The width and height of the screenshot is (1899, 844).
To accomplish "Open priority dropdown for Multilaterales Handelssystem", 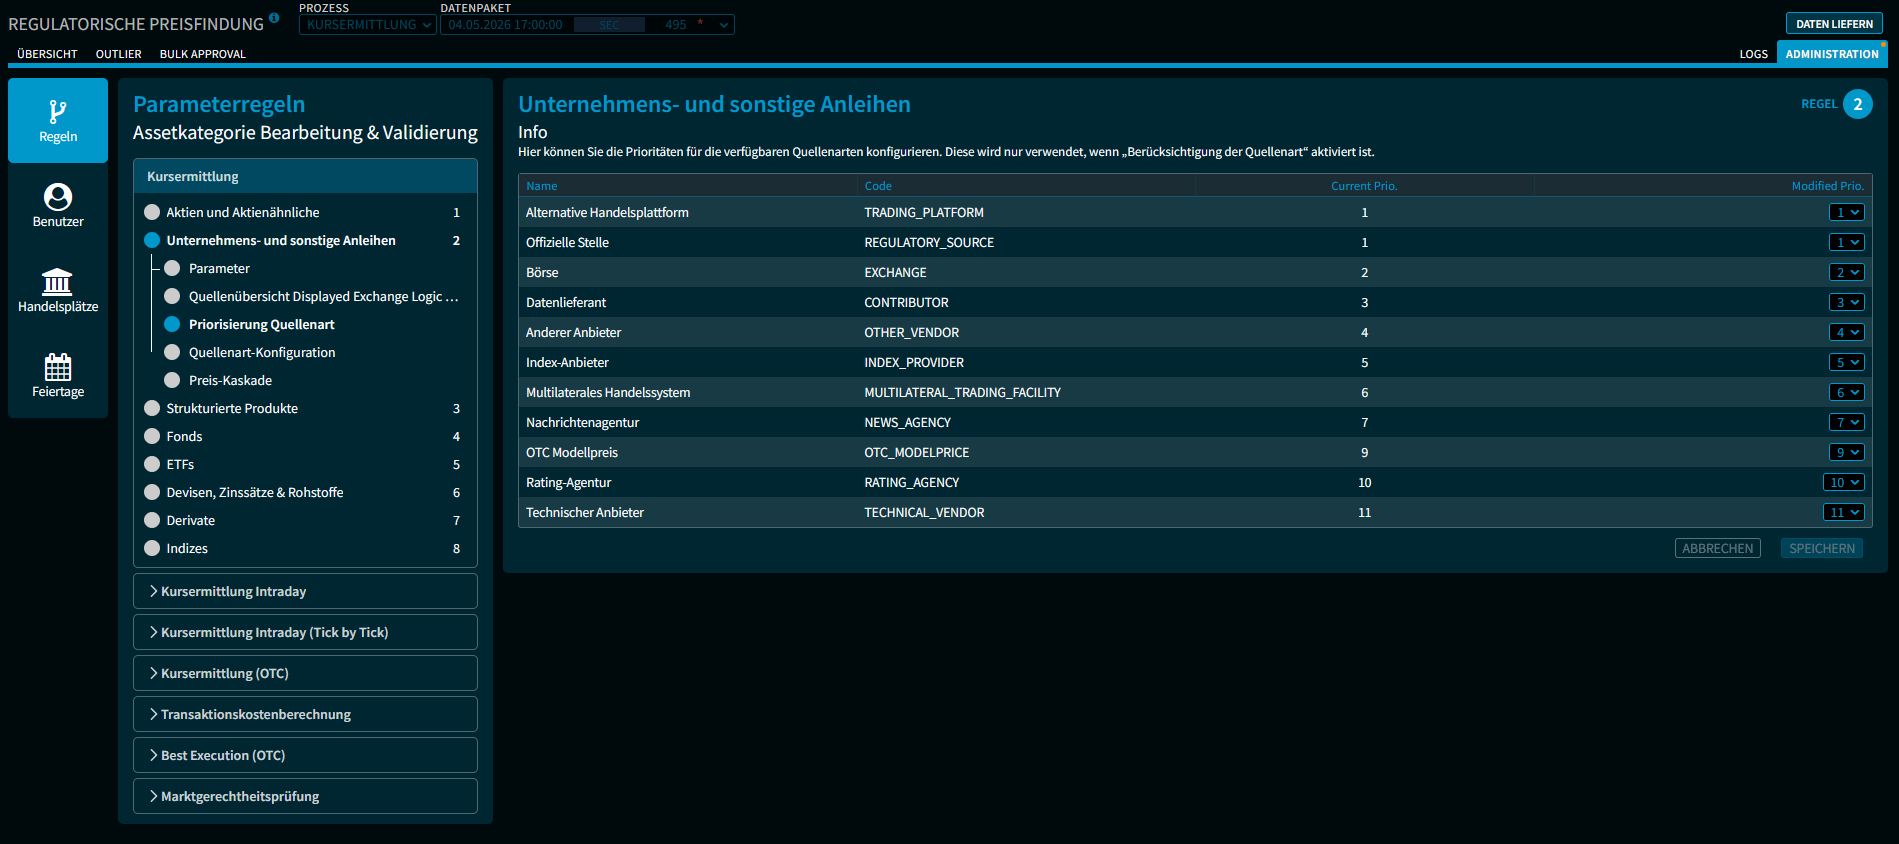I will coord(1846,392).
